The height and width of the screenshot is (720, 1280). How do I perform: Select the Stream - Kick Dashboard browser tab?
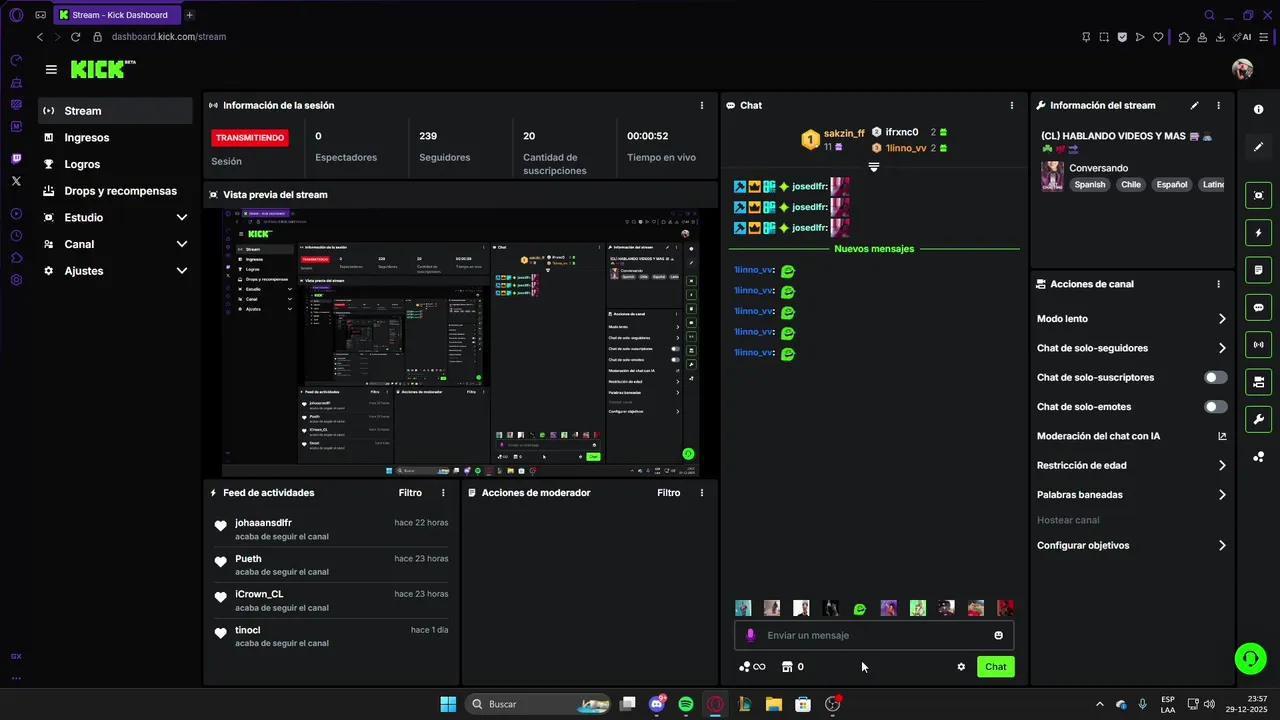117,15
